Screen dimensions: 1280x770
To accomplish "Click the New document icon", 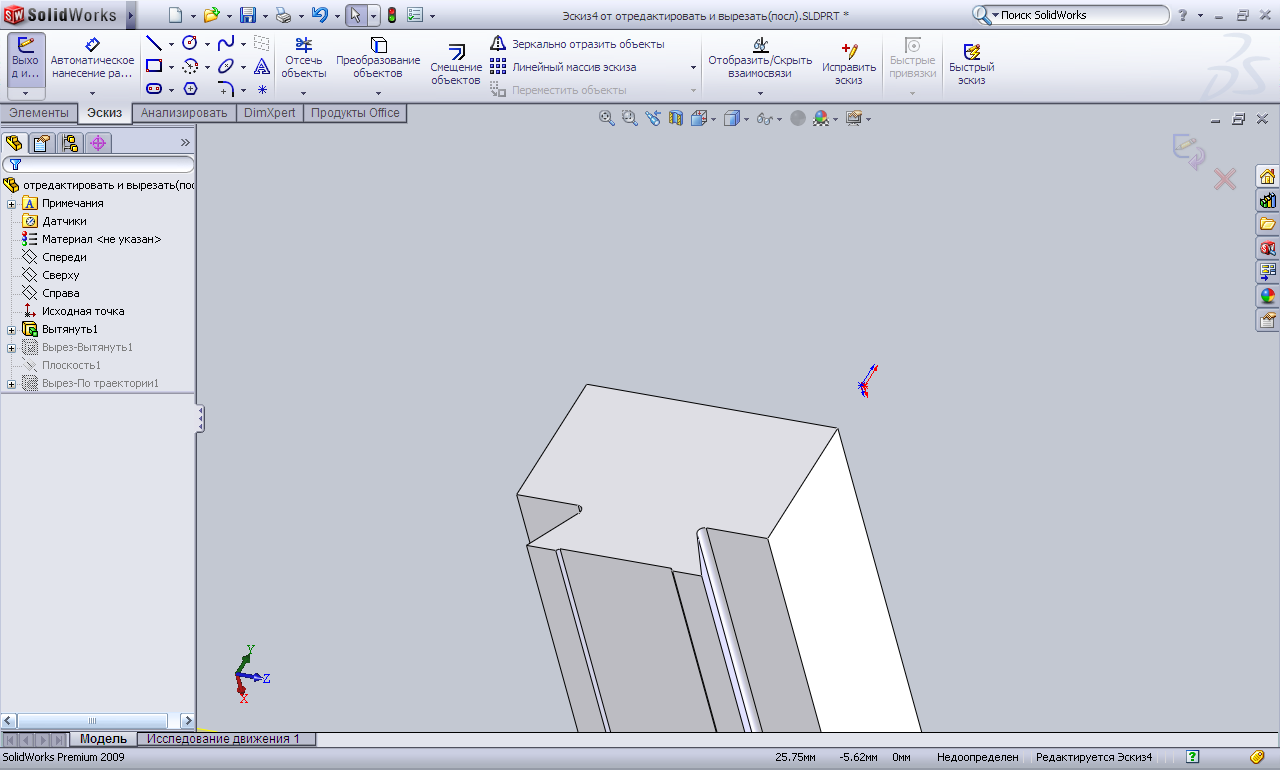I will 176,15.
